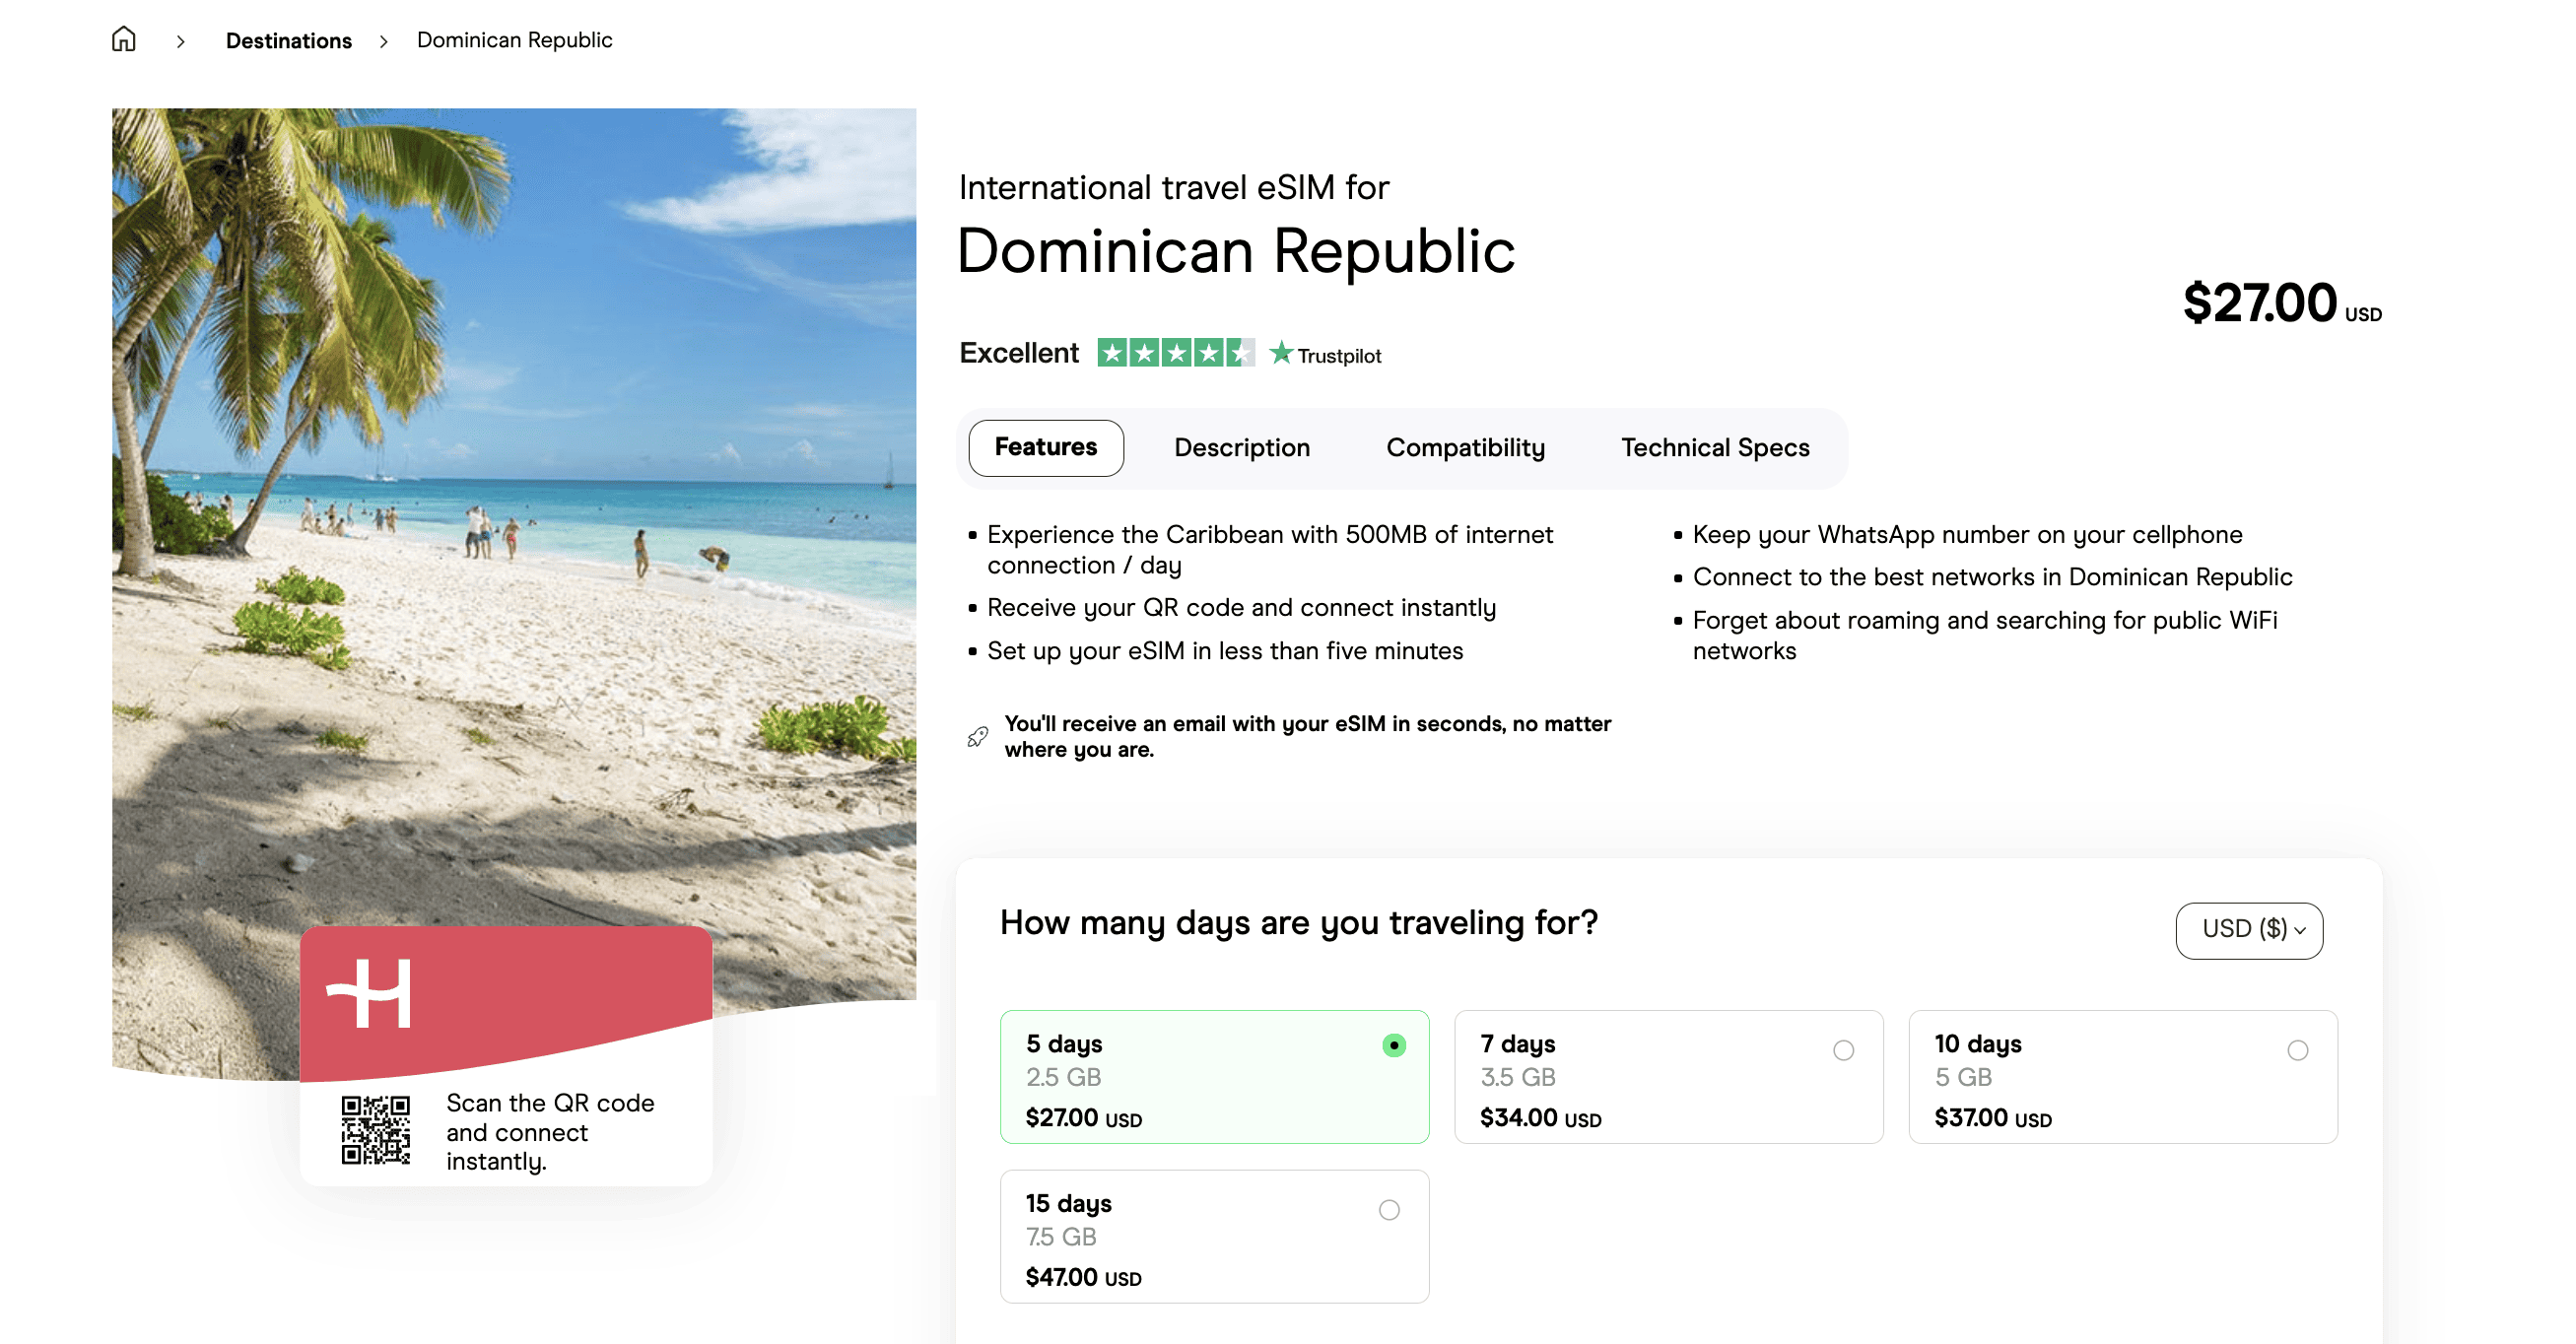Select the 10 days plan radio button
This screenshot has width=2576, height=1344.
2297,1050
